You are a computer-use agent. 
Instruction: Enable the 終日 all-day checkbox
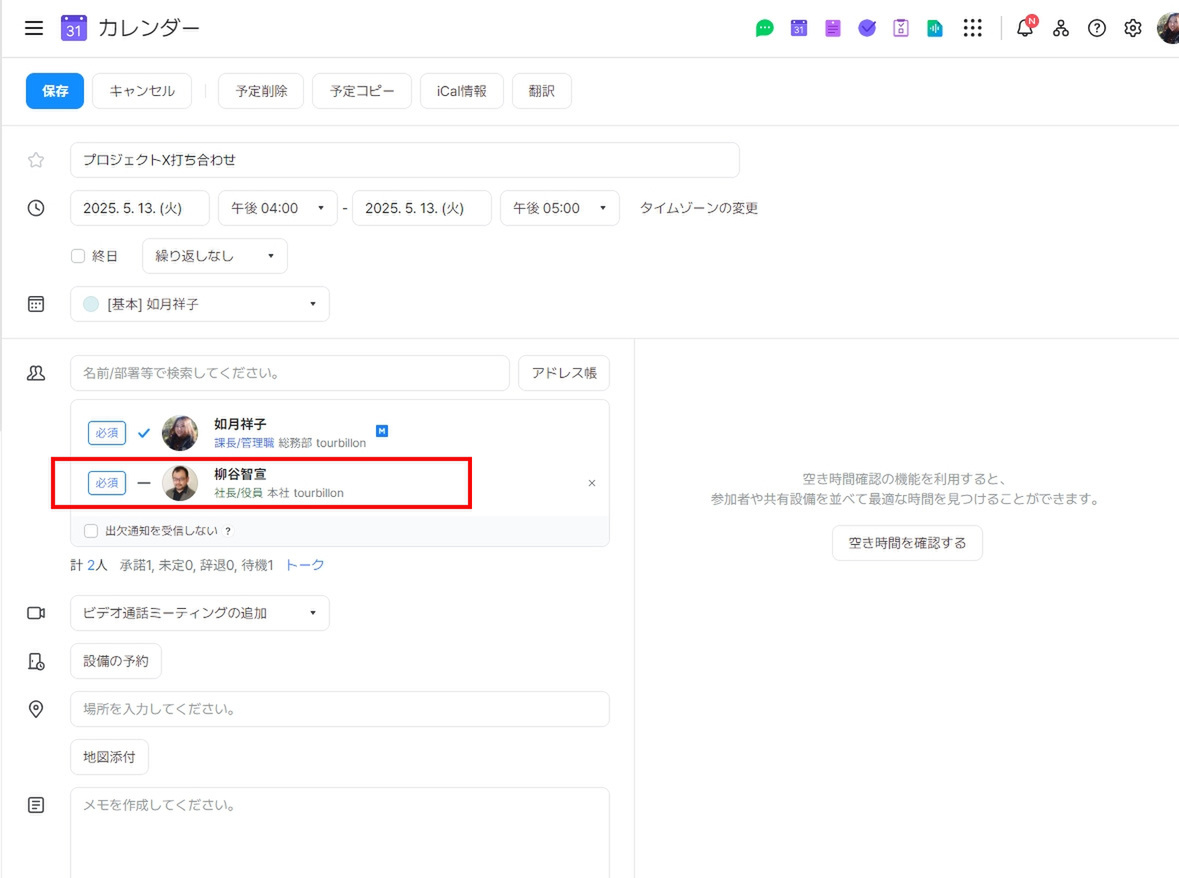[x=78, y=256]
